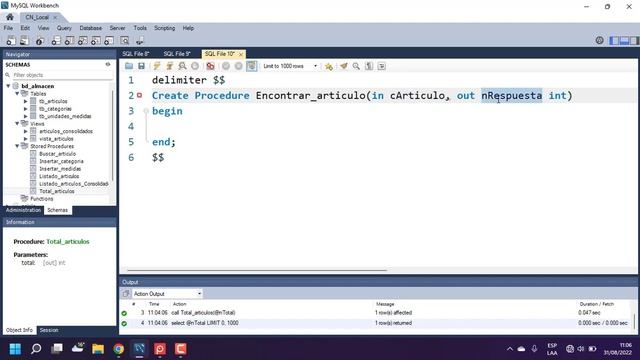Switch to SQL File 8 tab
640x360 pixels.
tap(136, 54)
